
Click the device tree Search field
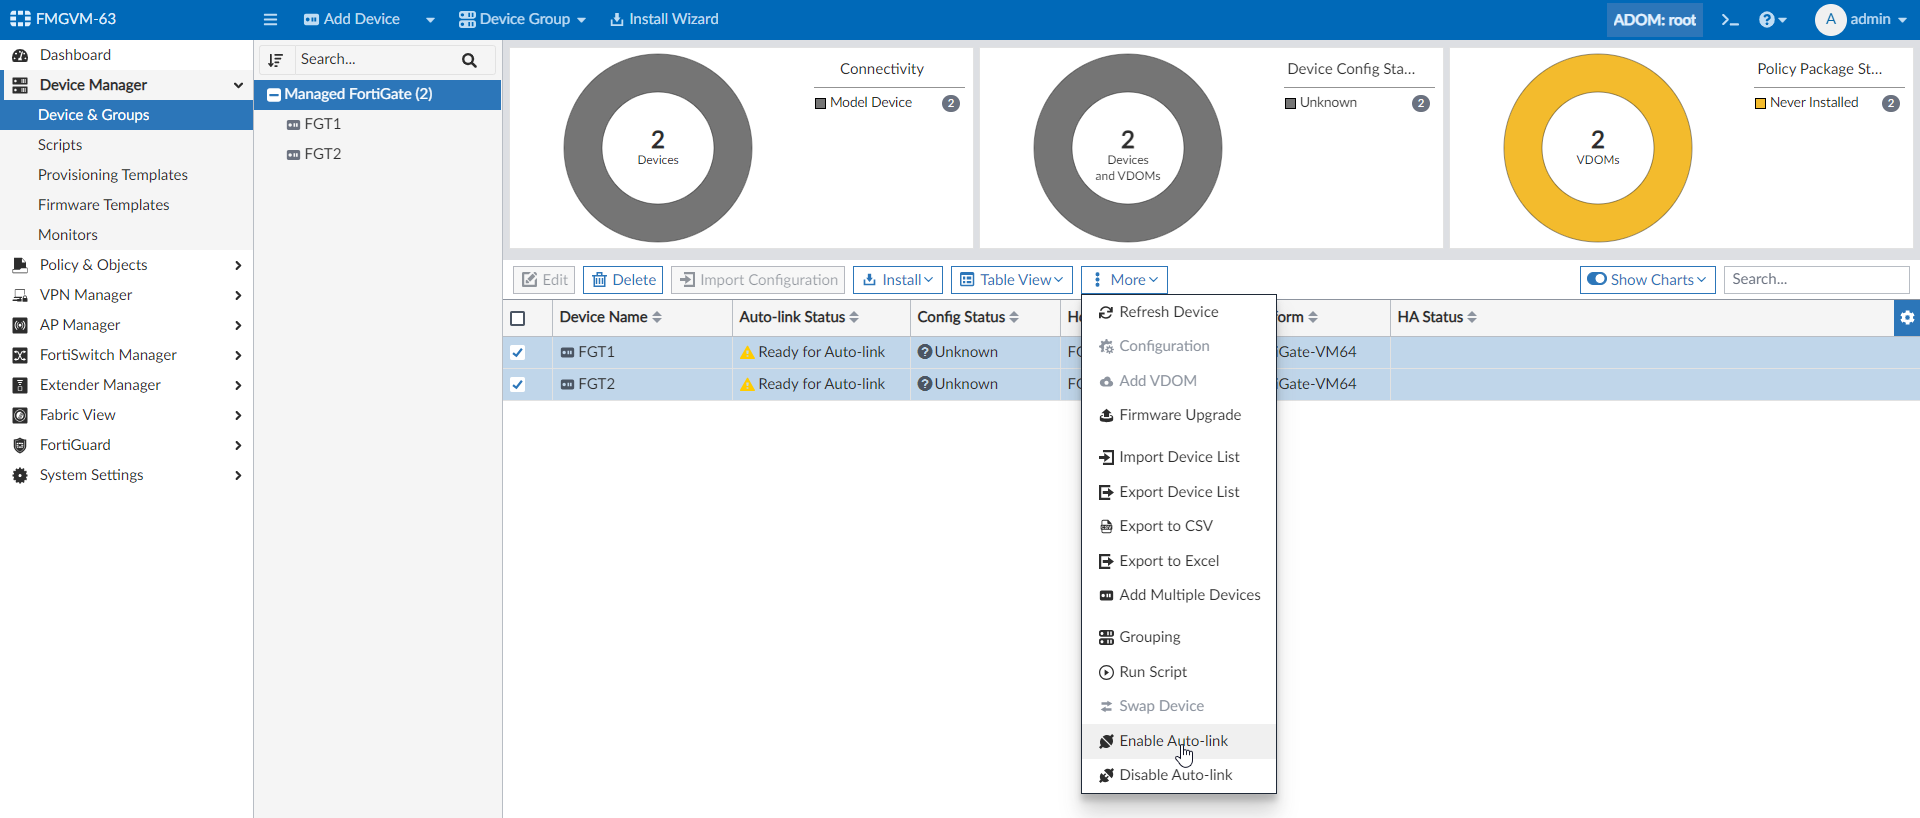(375, 60)
